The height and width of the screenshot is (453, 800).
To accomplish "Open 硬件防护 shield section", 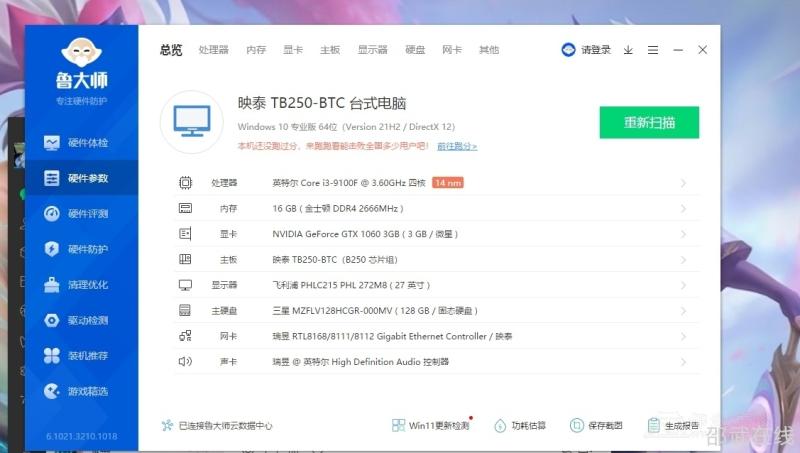I will coord(86,249).
